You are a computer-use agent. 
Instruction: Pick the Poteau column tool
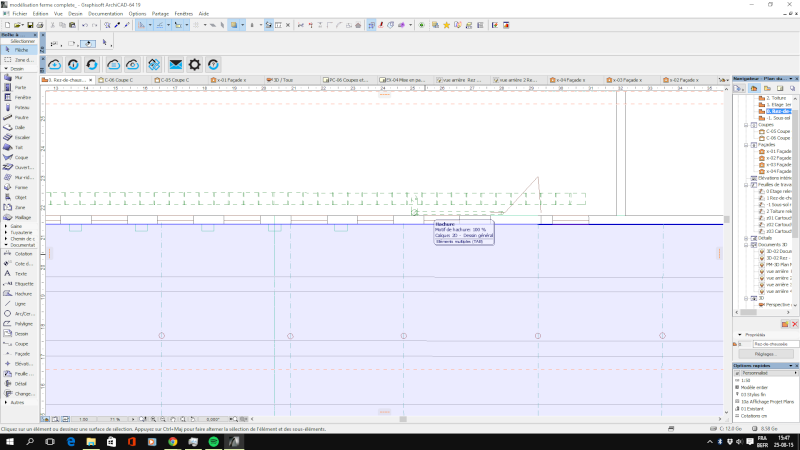19,108
